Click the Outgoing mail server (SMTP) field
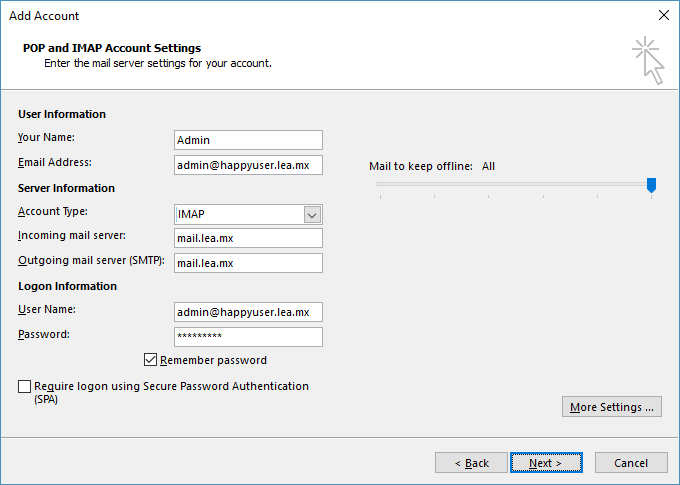 [248, 263]
